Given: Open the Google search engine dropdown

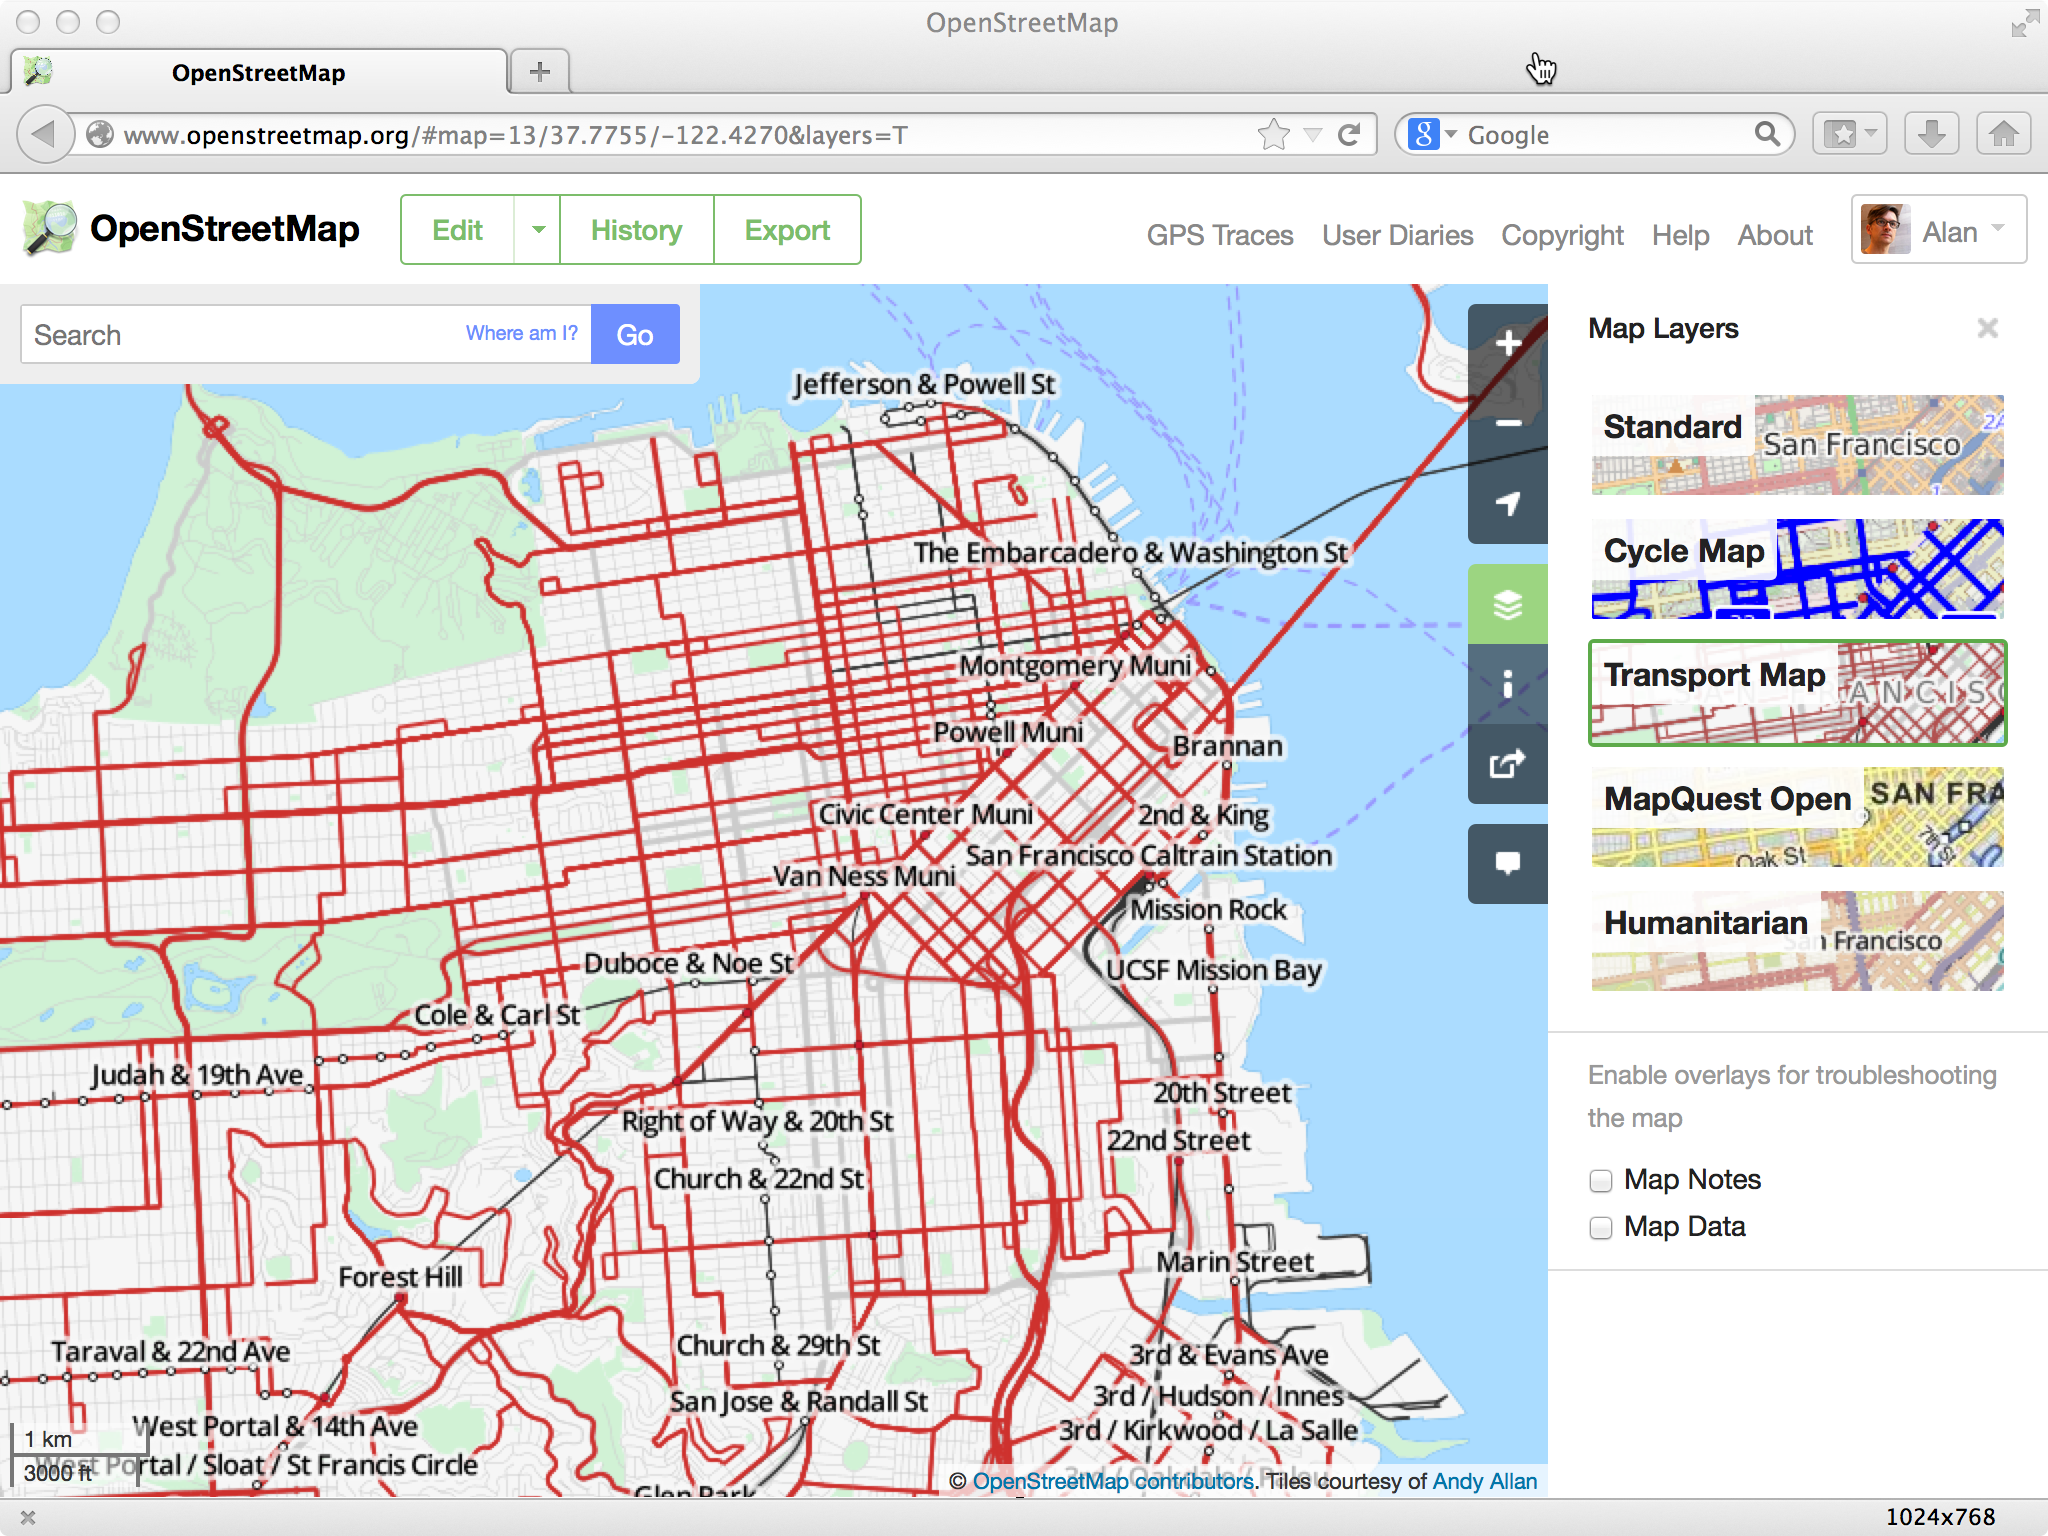Looking at the screenshot, I should 1432,134.
